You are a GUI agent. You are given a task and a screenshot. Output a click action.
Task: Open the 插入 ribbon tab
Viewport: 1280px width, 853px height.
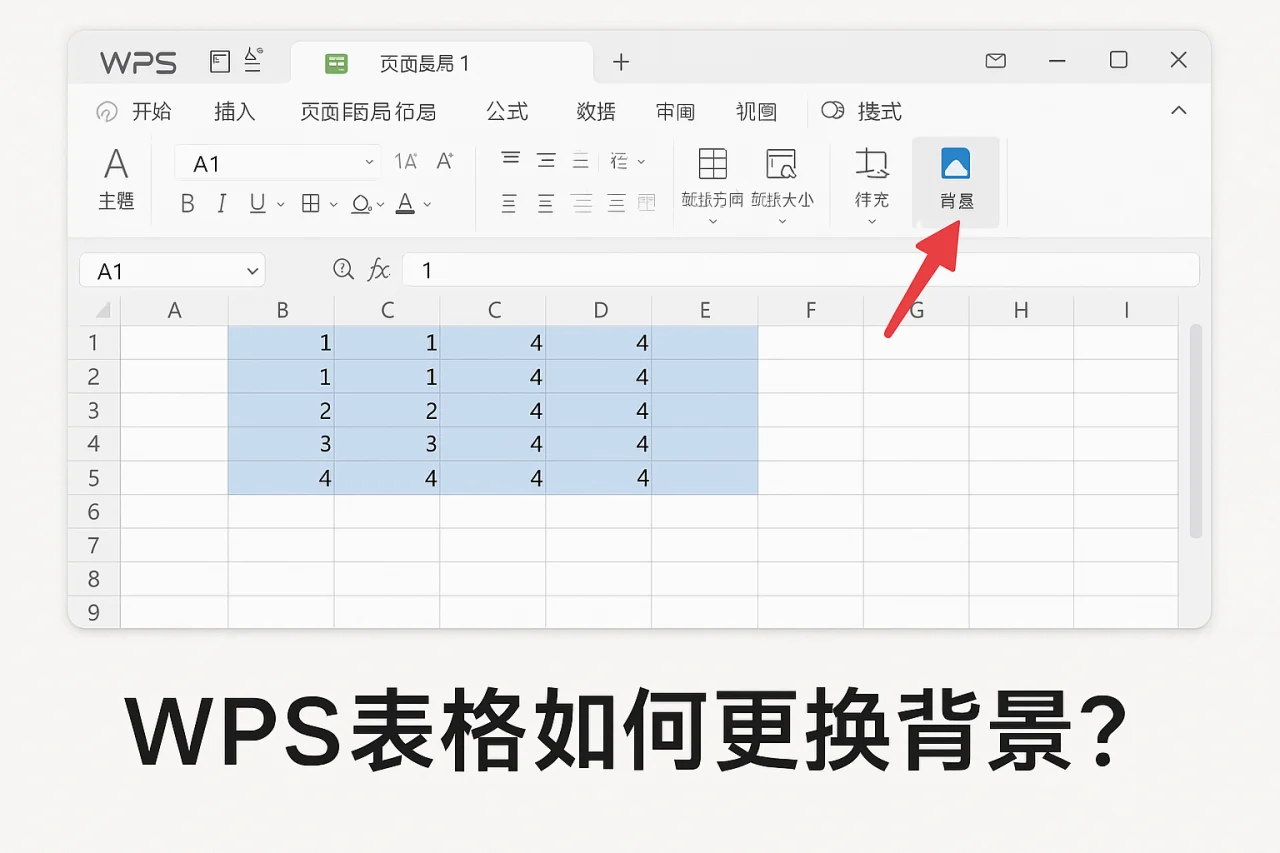tap(235, 112)
